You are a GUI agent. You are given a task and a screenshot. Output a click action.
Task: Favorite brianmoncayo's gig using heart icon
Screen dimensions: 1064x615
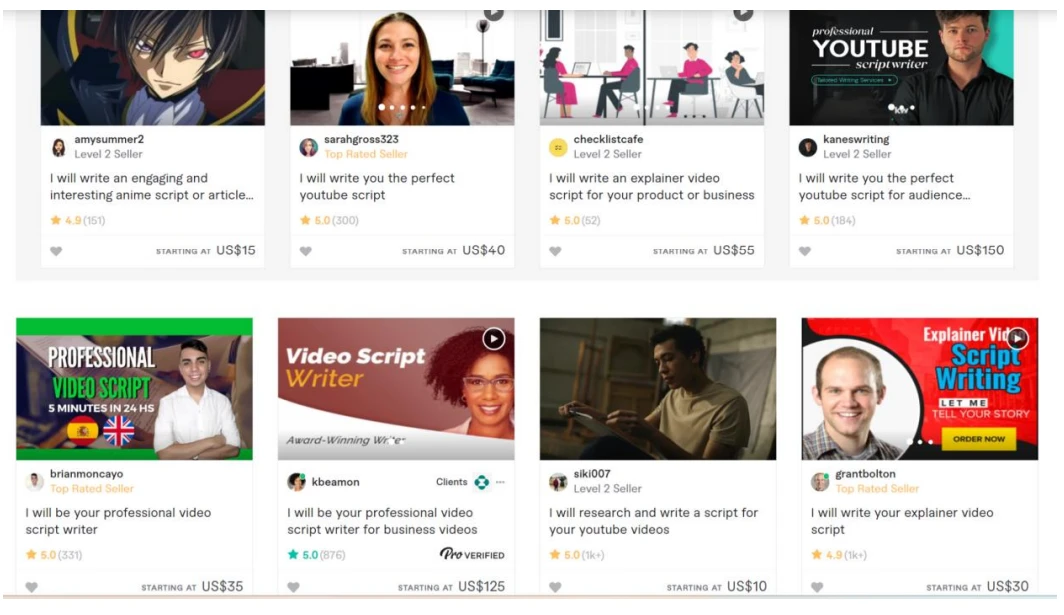tap(32, 587)
